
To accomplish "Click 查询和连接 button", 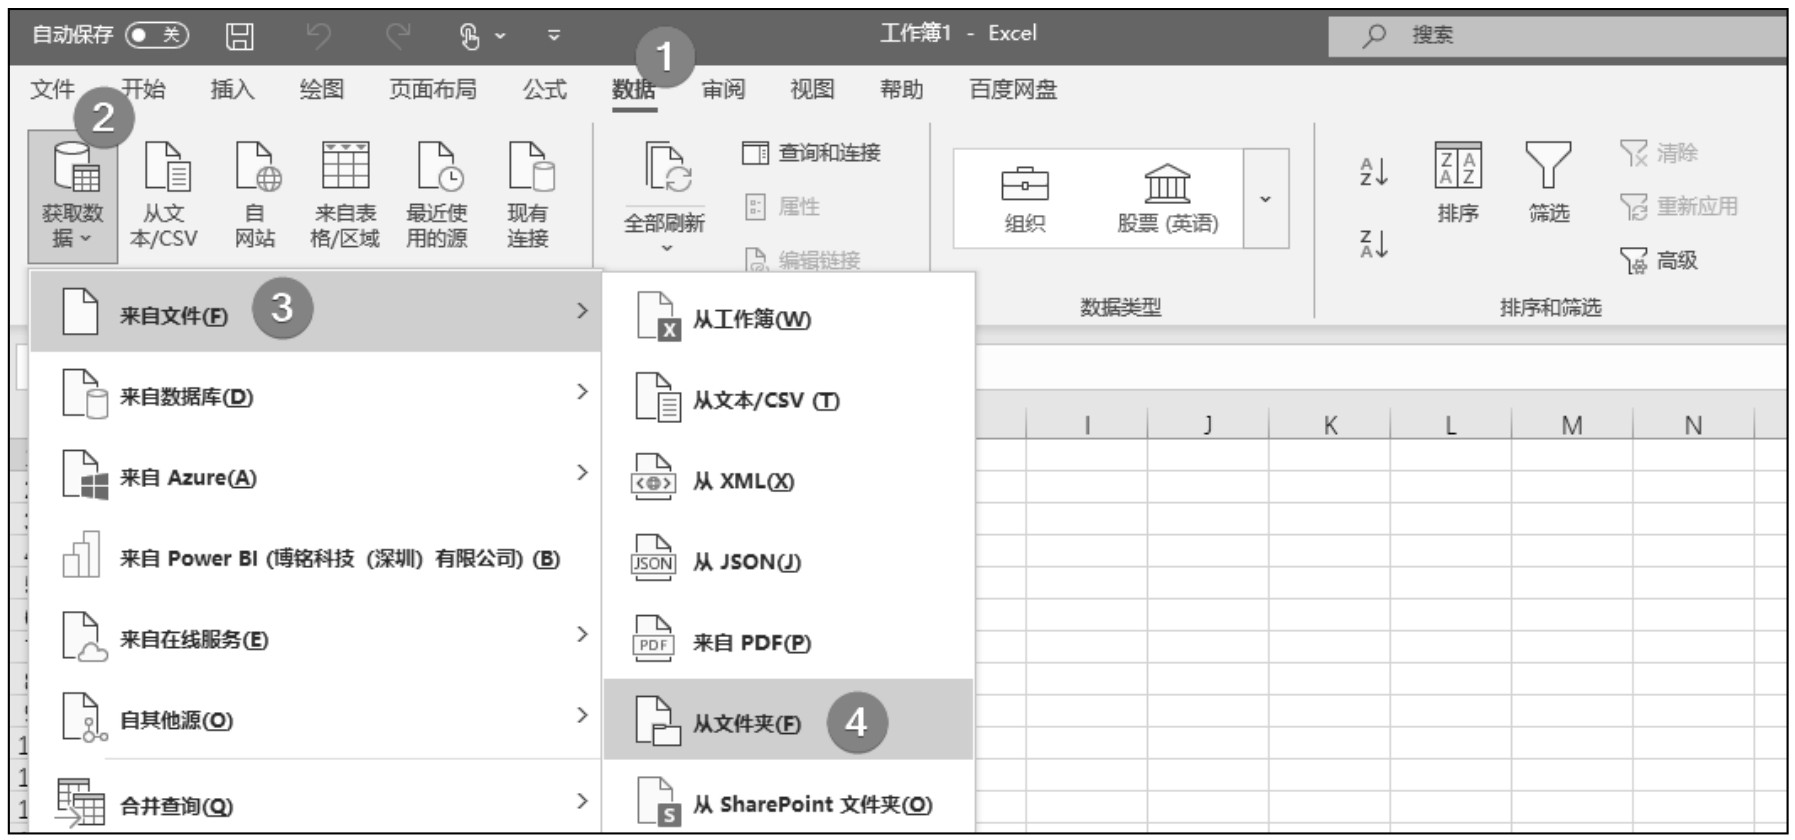I will [x=811, y=153].
